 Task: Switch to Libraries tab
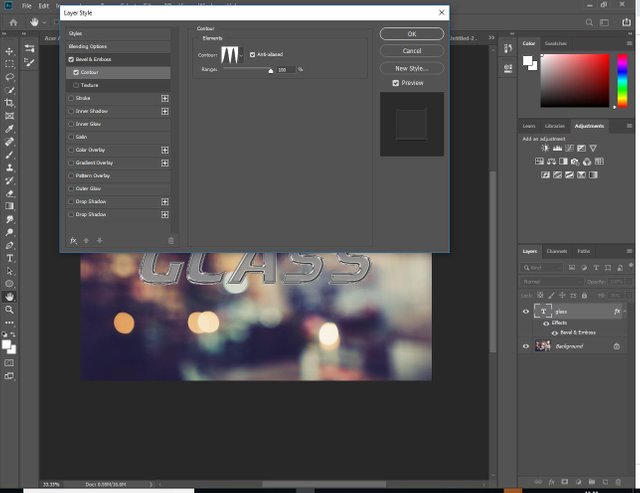(554, 126)
